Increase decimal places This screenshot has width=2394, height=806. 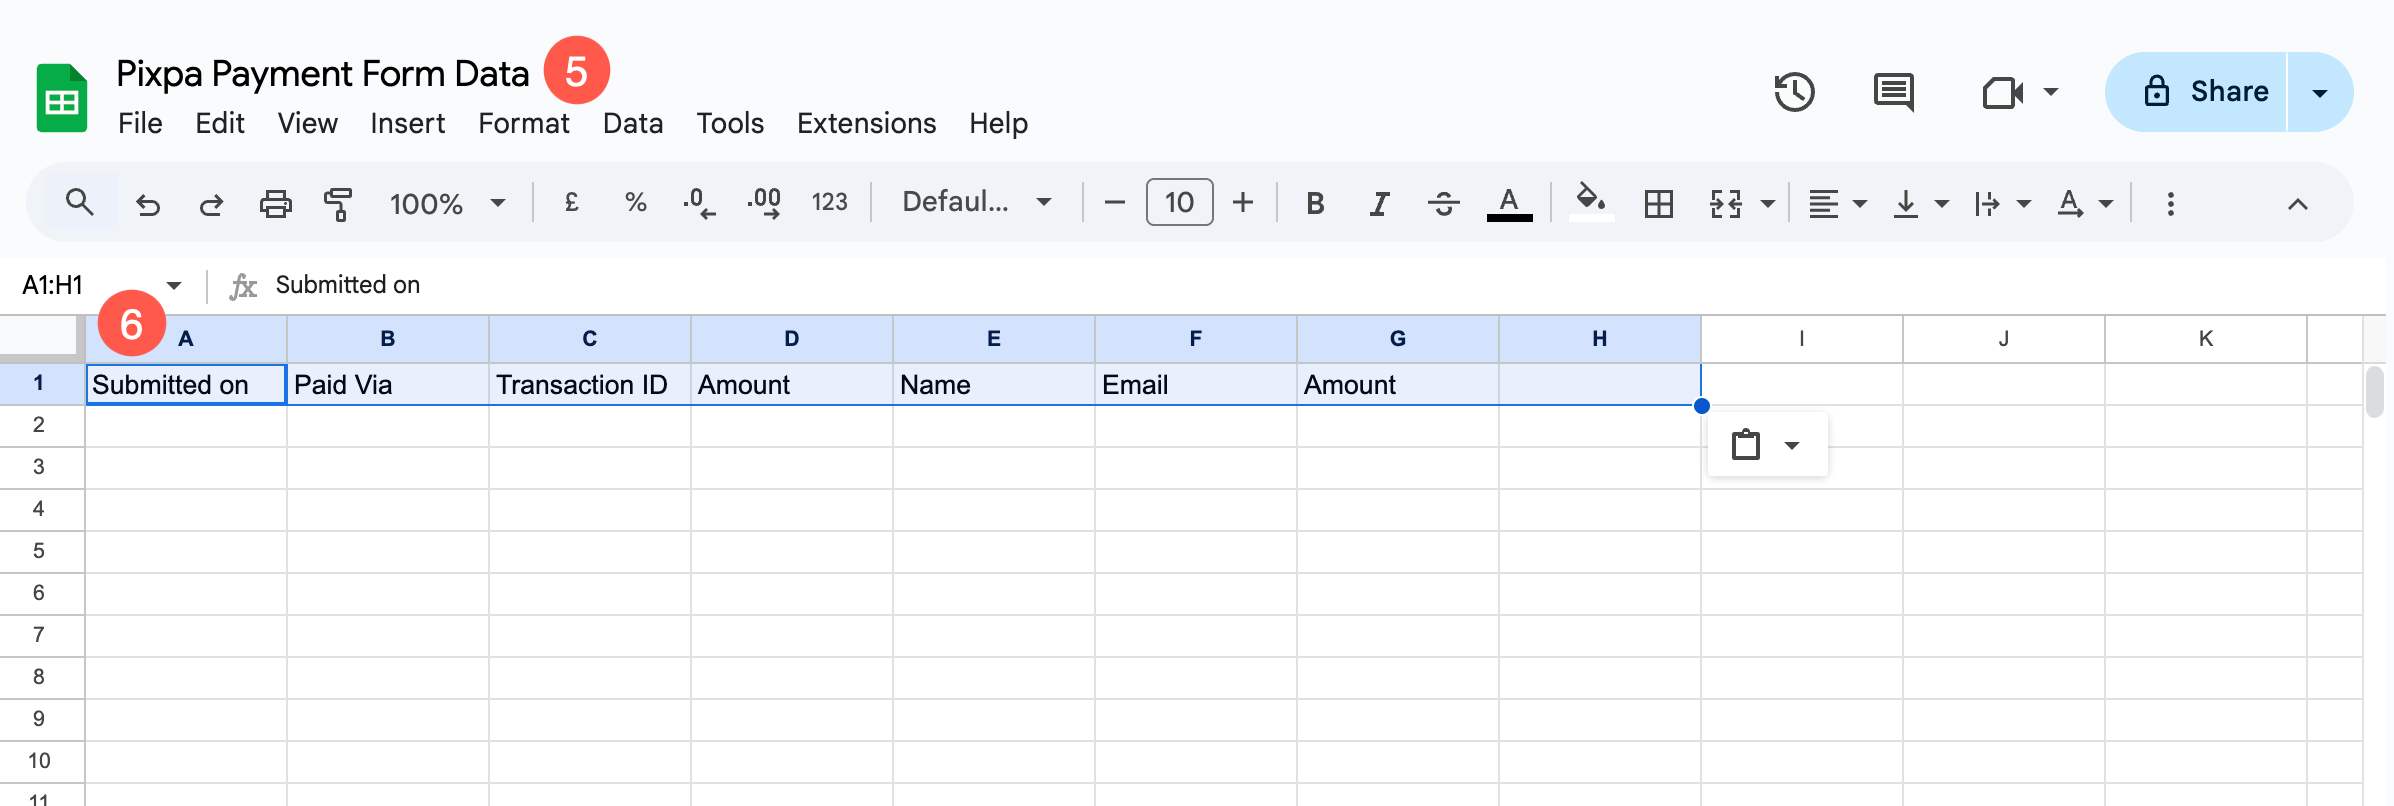tap(764, 203)
